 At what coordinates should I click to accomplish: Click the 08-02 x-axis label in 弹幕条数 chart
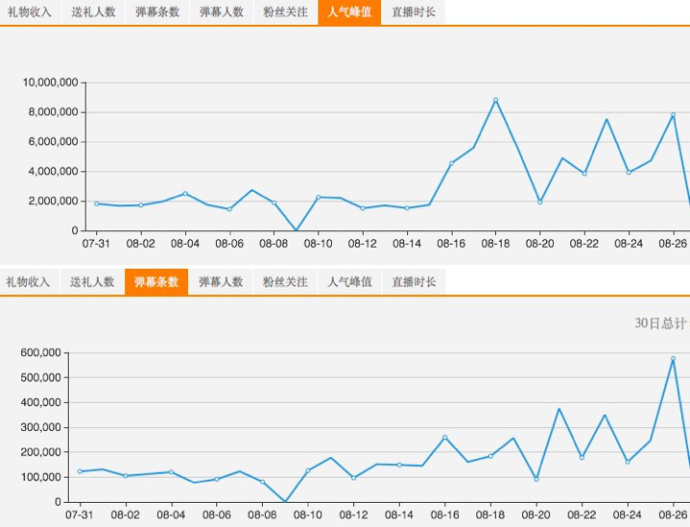[x=125, y=515]
